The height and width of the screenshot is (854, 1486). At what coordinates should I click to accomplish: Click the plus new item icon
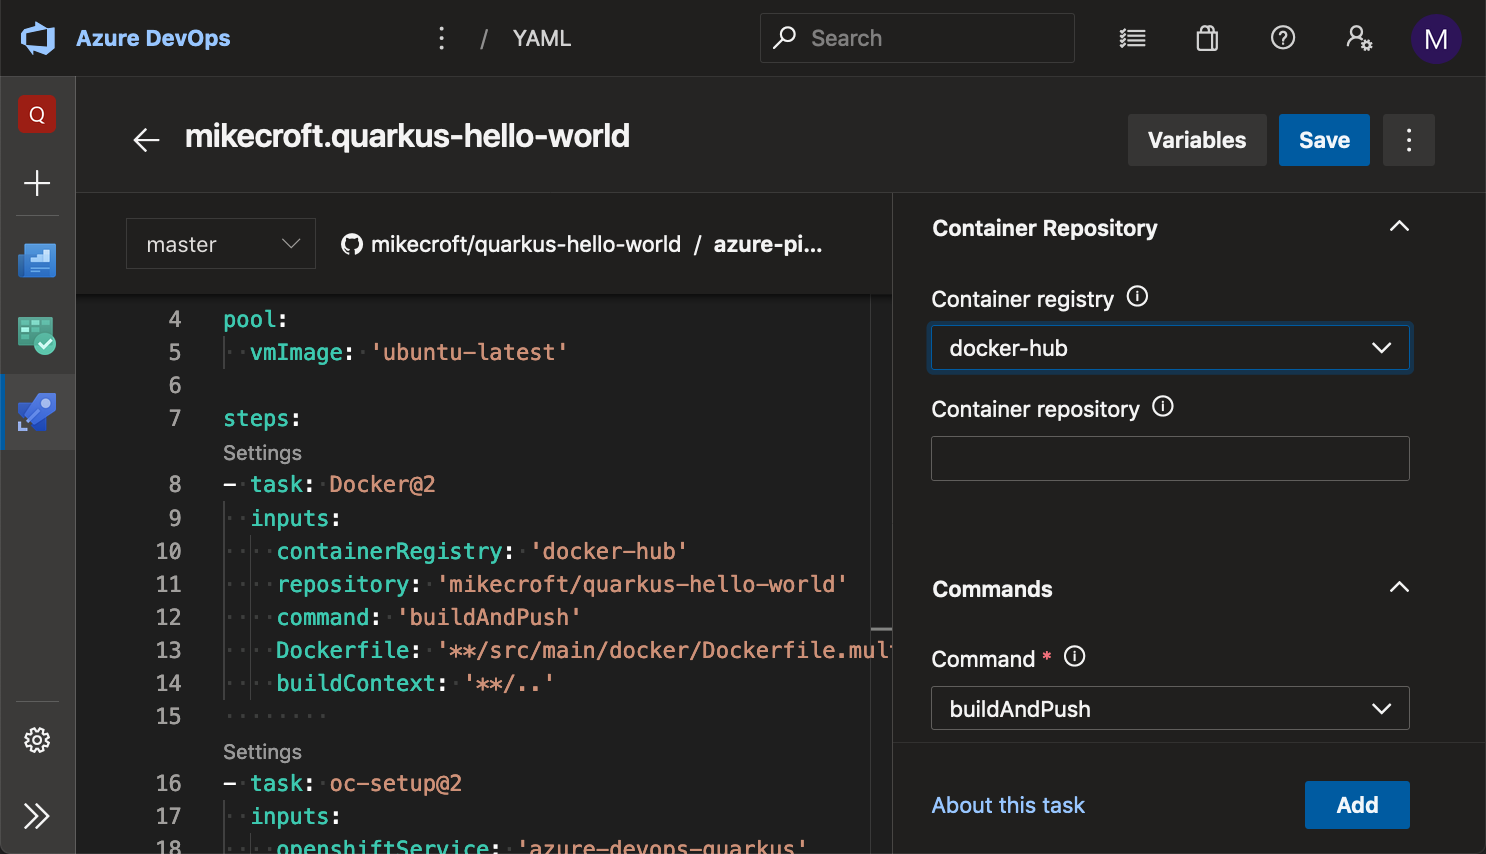coord(37,183)
